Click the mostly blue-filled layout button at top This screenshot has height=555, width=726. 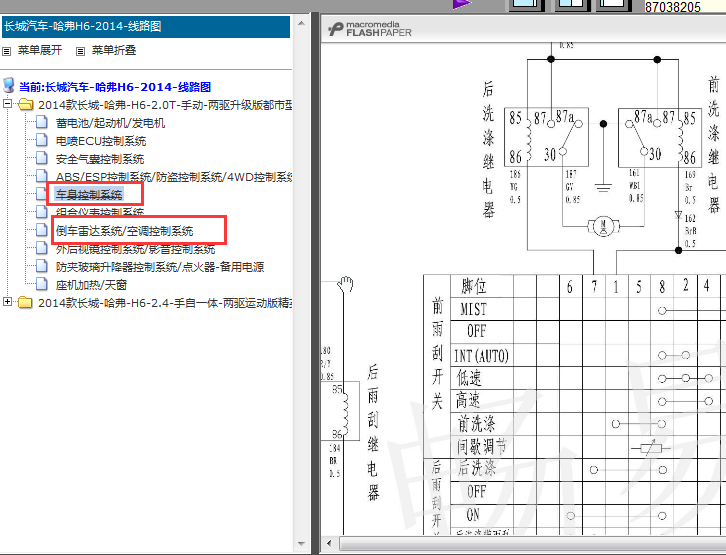[x=527, y=5]
